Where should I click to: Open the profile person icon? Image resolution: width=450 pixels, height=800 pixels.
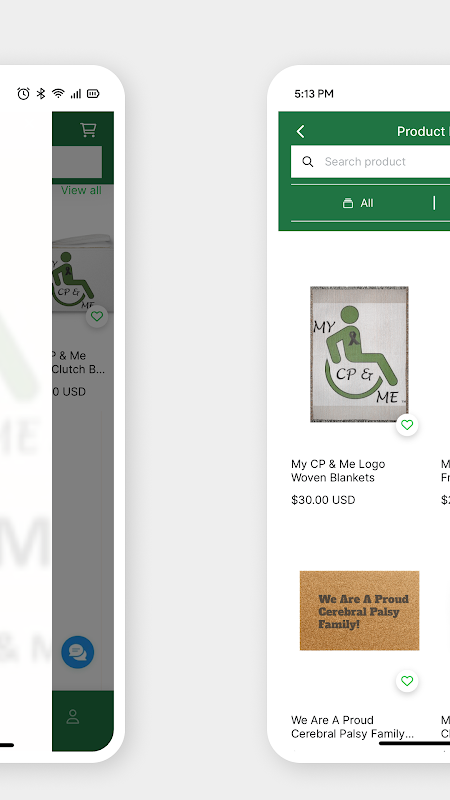coord(73,716)
